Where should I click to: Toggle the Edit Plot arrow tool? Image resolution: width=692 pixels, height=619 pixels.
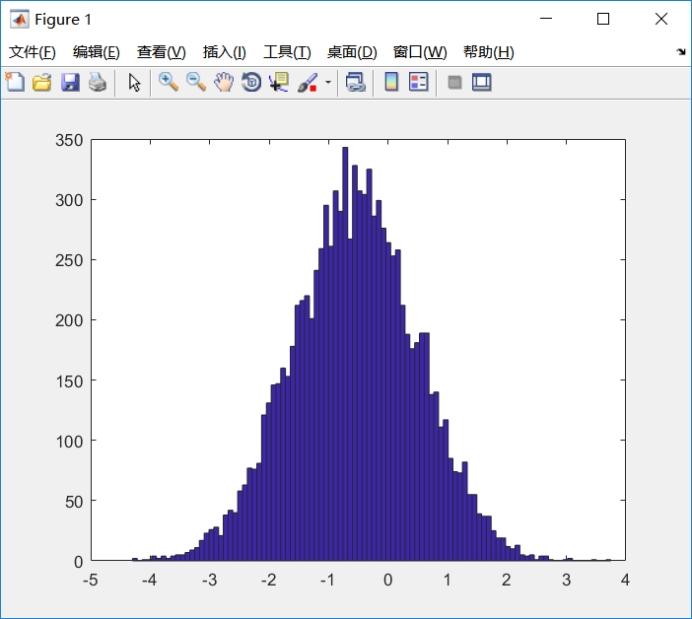[133, 83]
